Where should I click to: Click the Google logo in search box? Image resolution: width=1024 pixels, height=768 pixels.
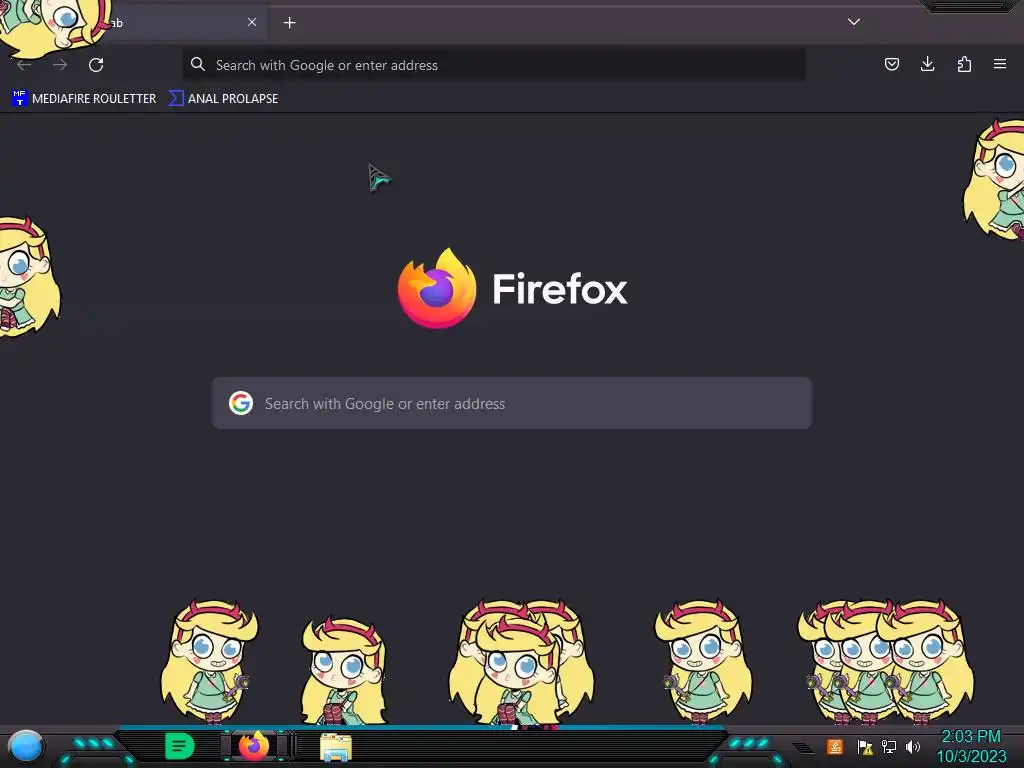[x=240, y=403]
